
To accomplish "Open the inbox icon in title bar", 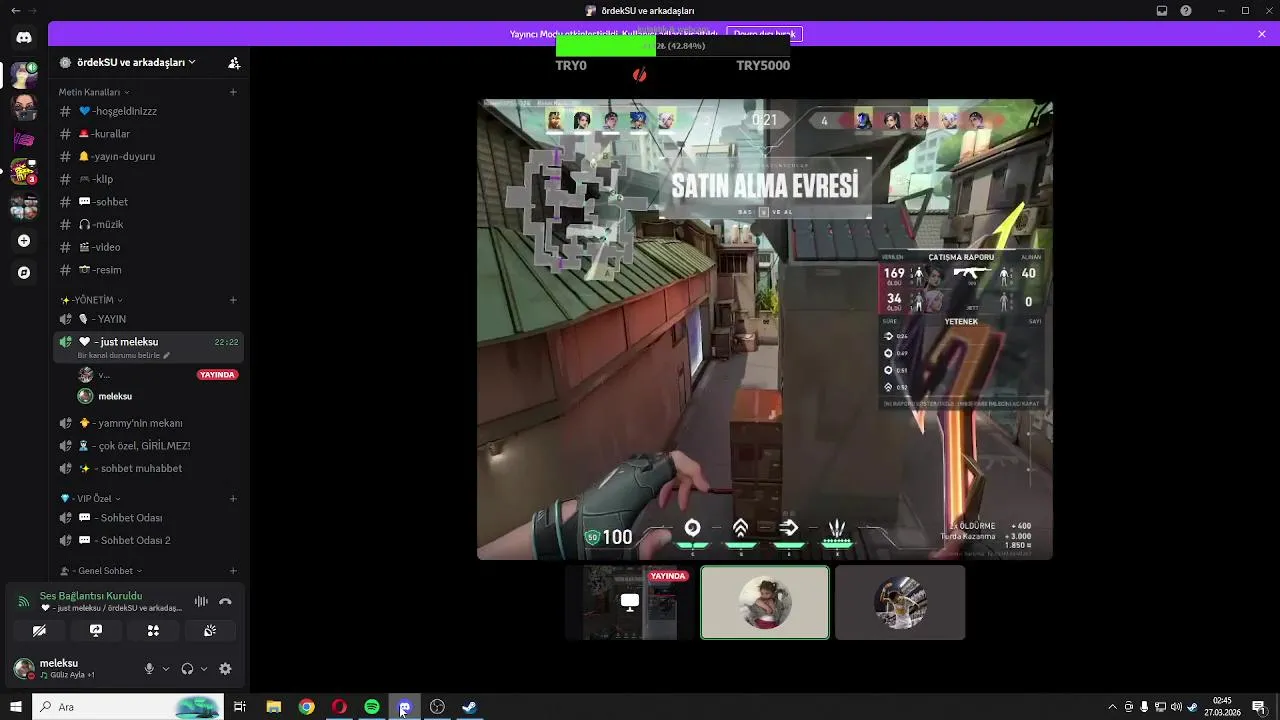I will pos(1162,11).
